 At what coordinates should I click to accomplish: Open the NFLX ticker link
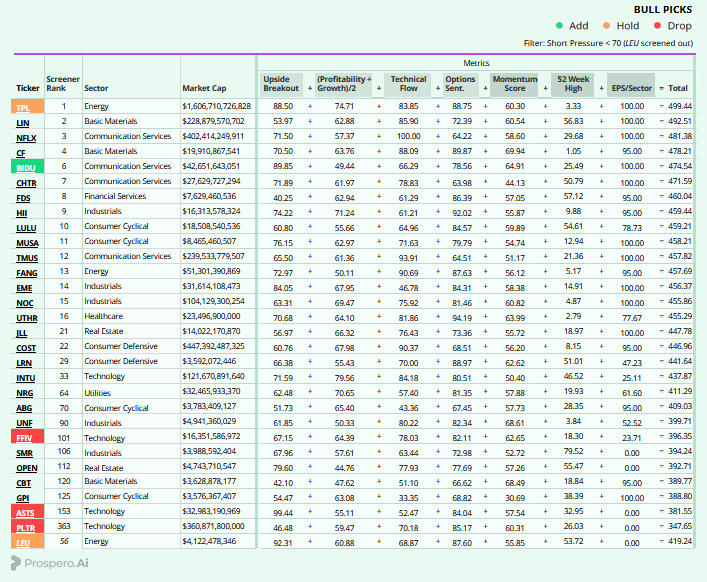coord(26,138)
